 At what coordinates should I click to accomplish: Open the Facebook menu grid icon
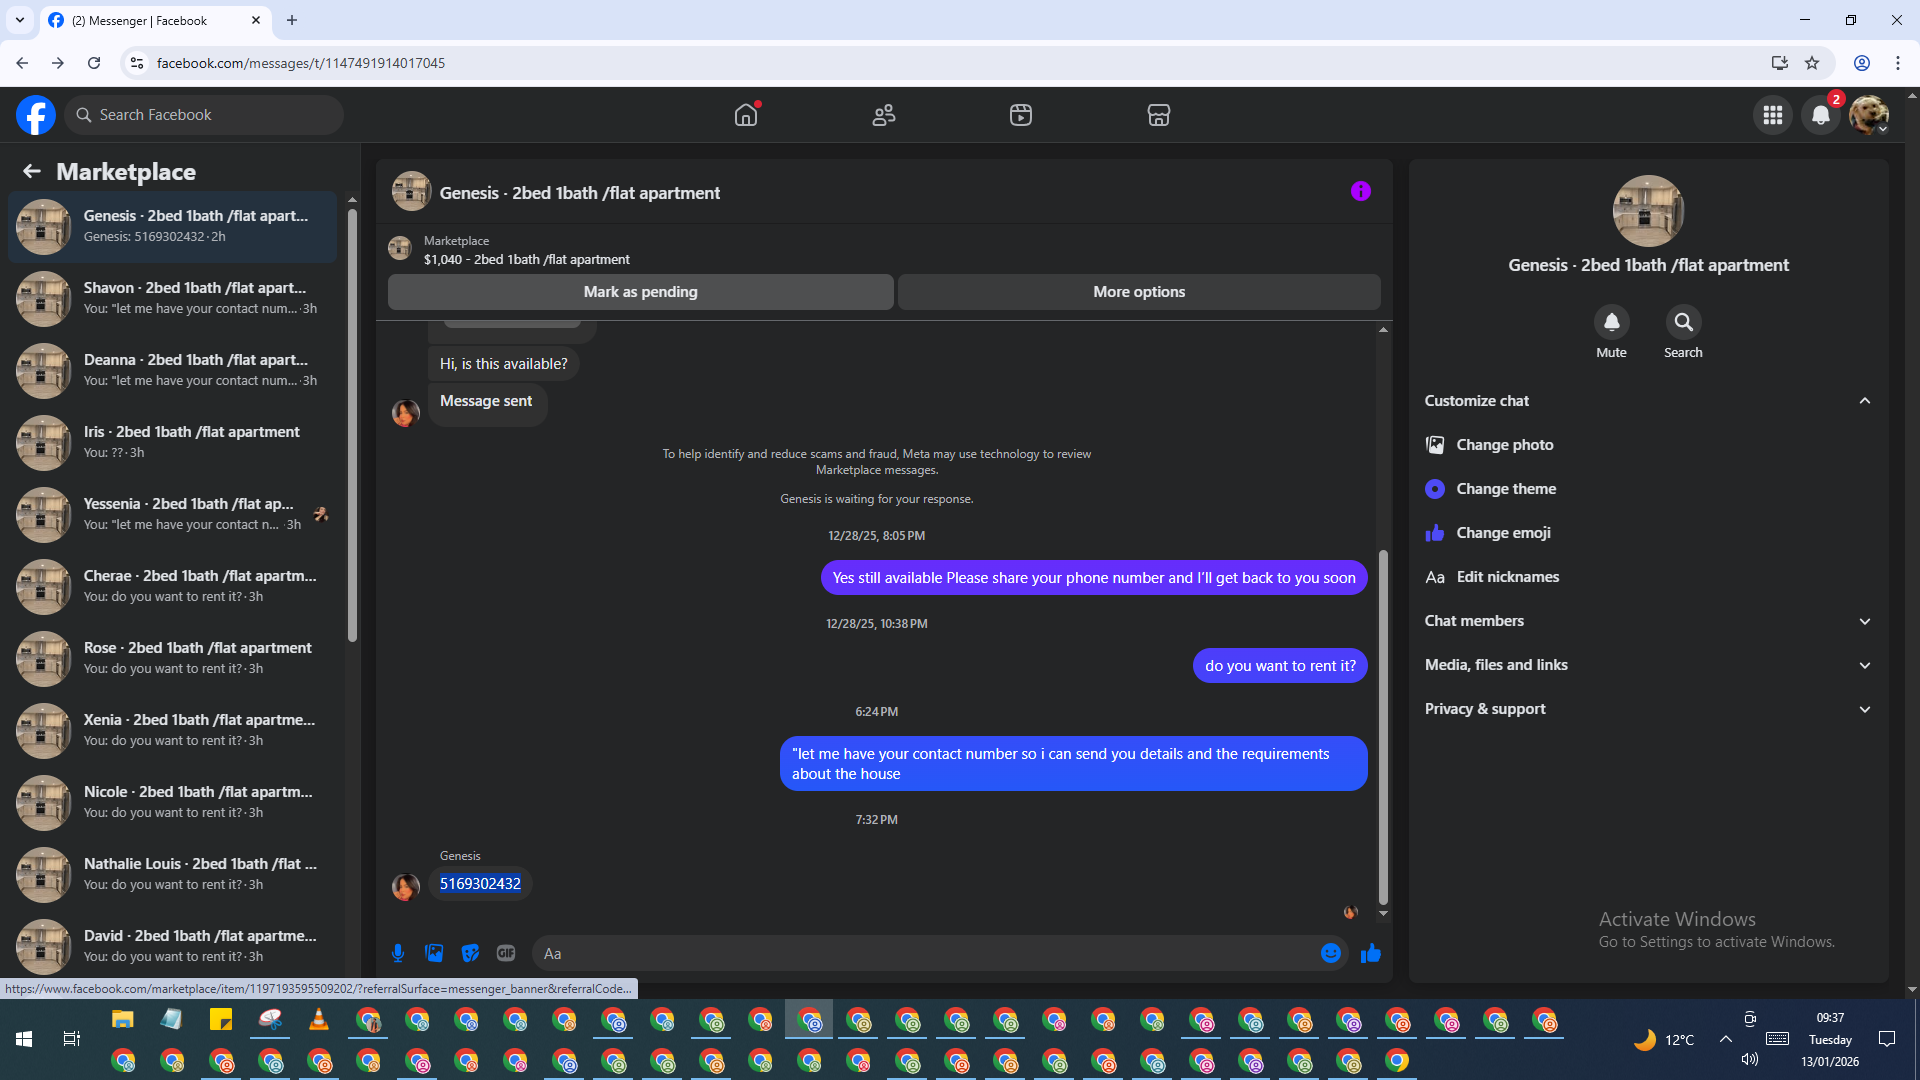[1772, 115]
